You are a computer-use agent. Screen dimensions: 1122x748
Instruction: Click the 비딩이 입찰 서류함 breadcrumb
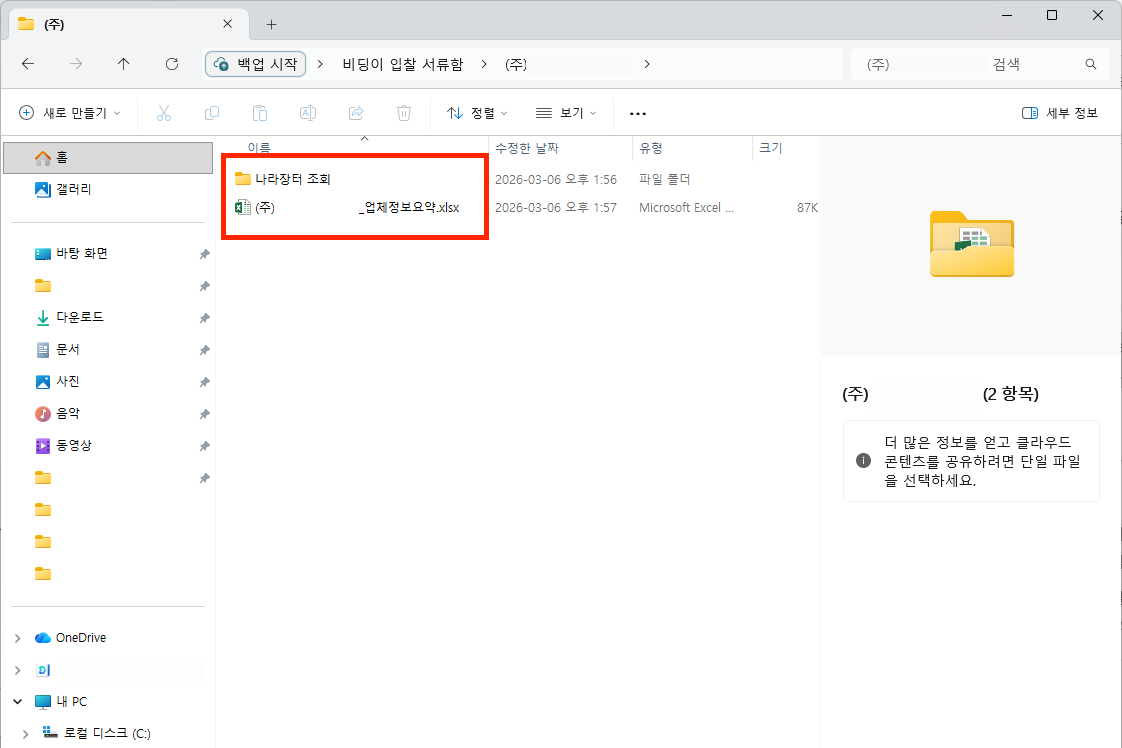point(403,64)
